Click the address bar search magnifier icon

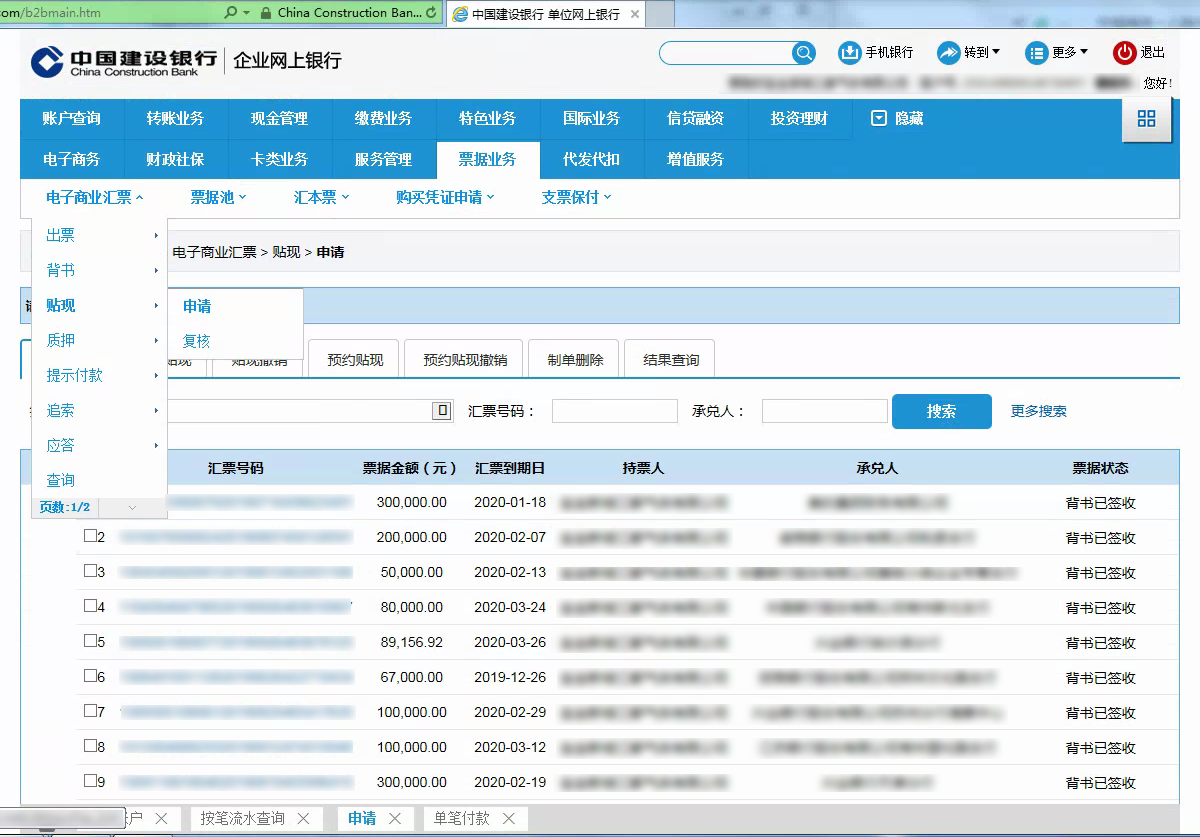[x=231, y=13]
